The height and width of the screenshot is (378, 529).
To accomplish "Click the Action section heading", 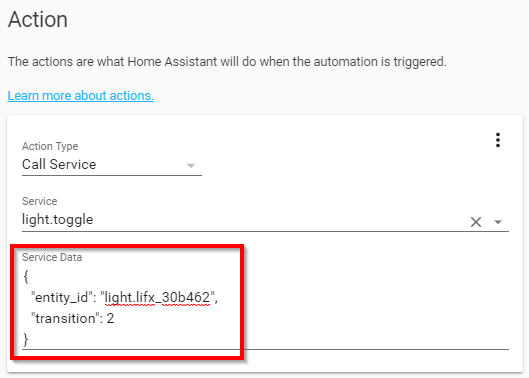I will tap(38, 20).
